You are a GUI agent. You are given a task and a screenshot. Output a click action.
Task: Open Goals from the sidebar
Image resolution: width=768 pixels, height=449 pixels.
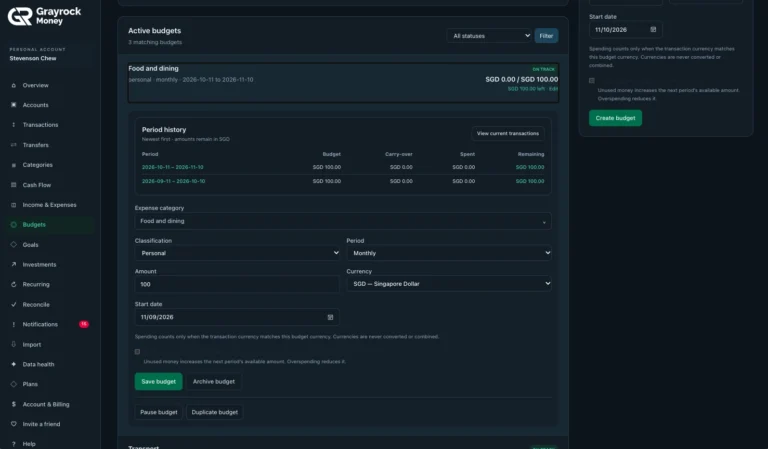[x=30, y=244]
